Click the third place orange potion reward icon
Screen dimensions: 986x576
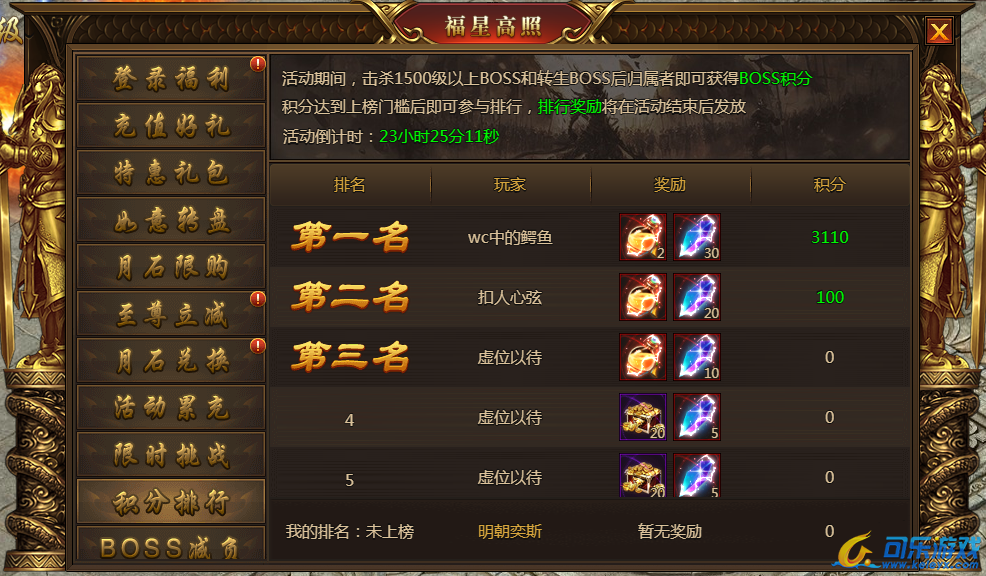(643, 357)
